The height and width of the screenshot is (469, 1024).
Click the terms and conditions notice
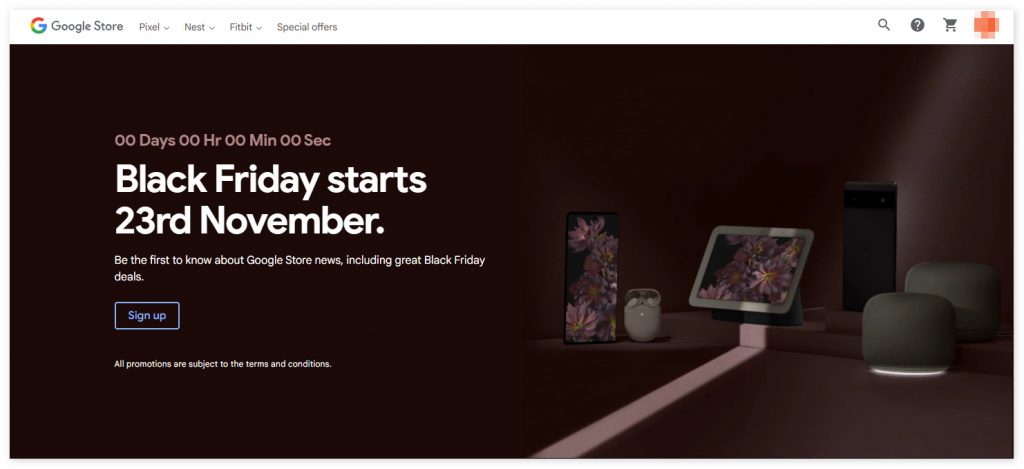[x=223, y=364]
